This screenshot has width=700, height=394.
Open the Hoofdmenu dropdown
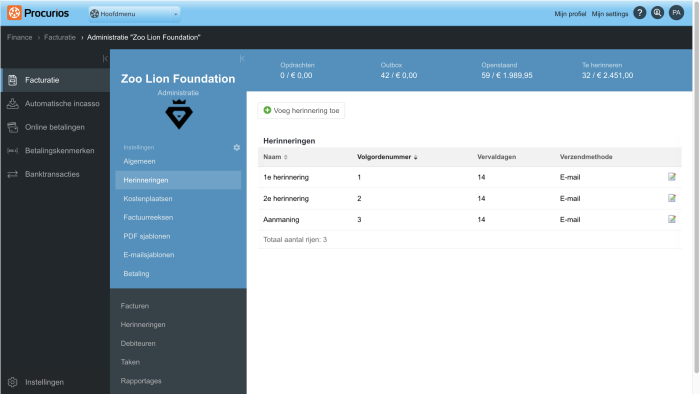click(134, 14)
